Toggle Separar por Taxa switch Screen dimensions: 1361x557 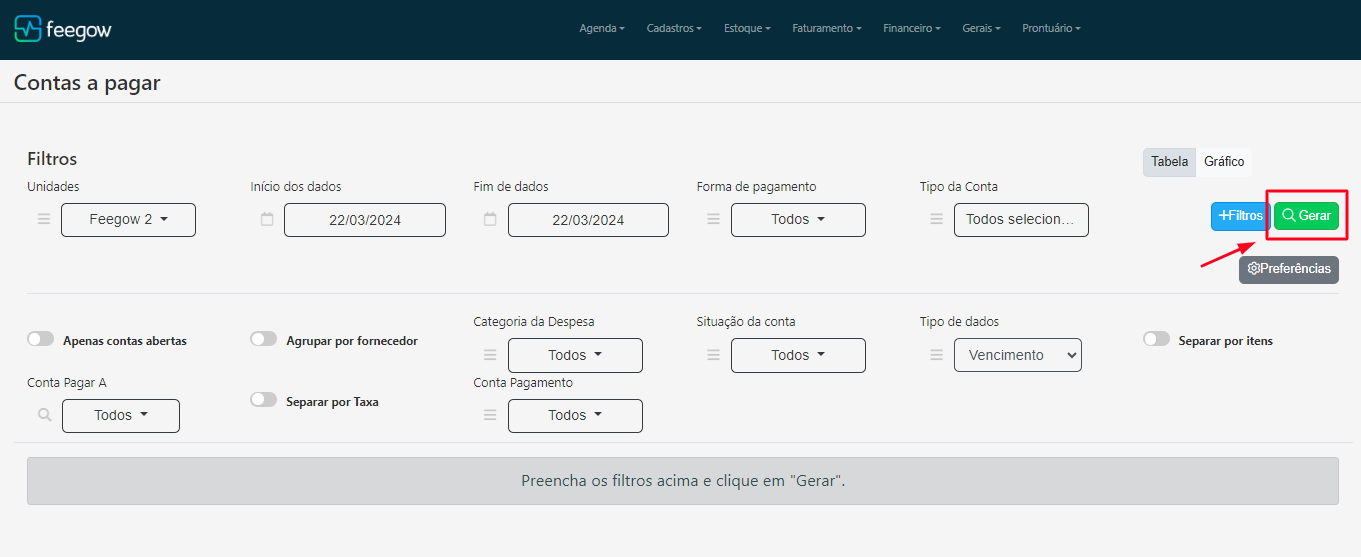[x=264, y=399]
